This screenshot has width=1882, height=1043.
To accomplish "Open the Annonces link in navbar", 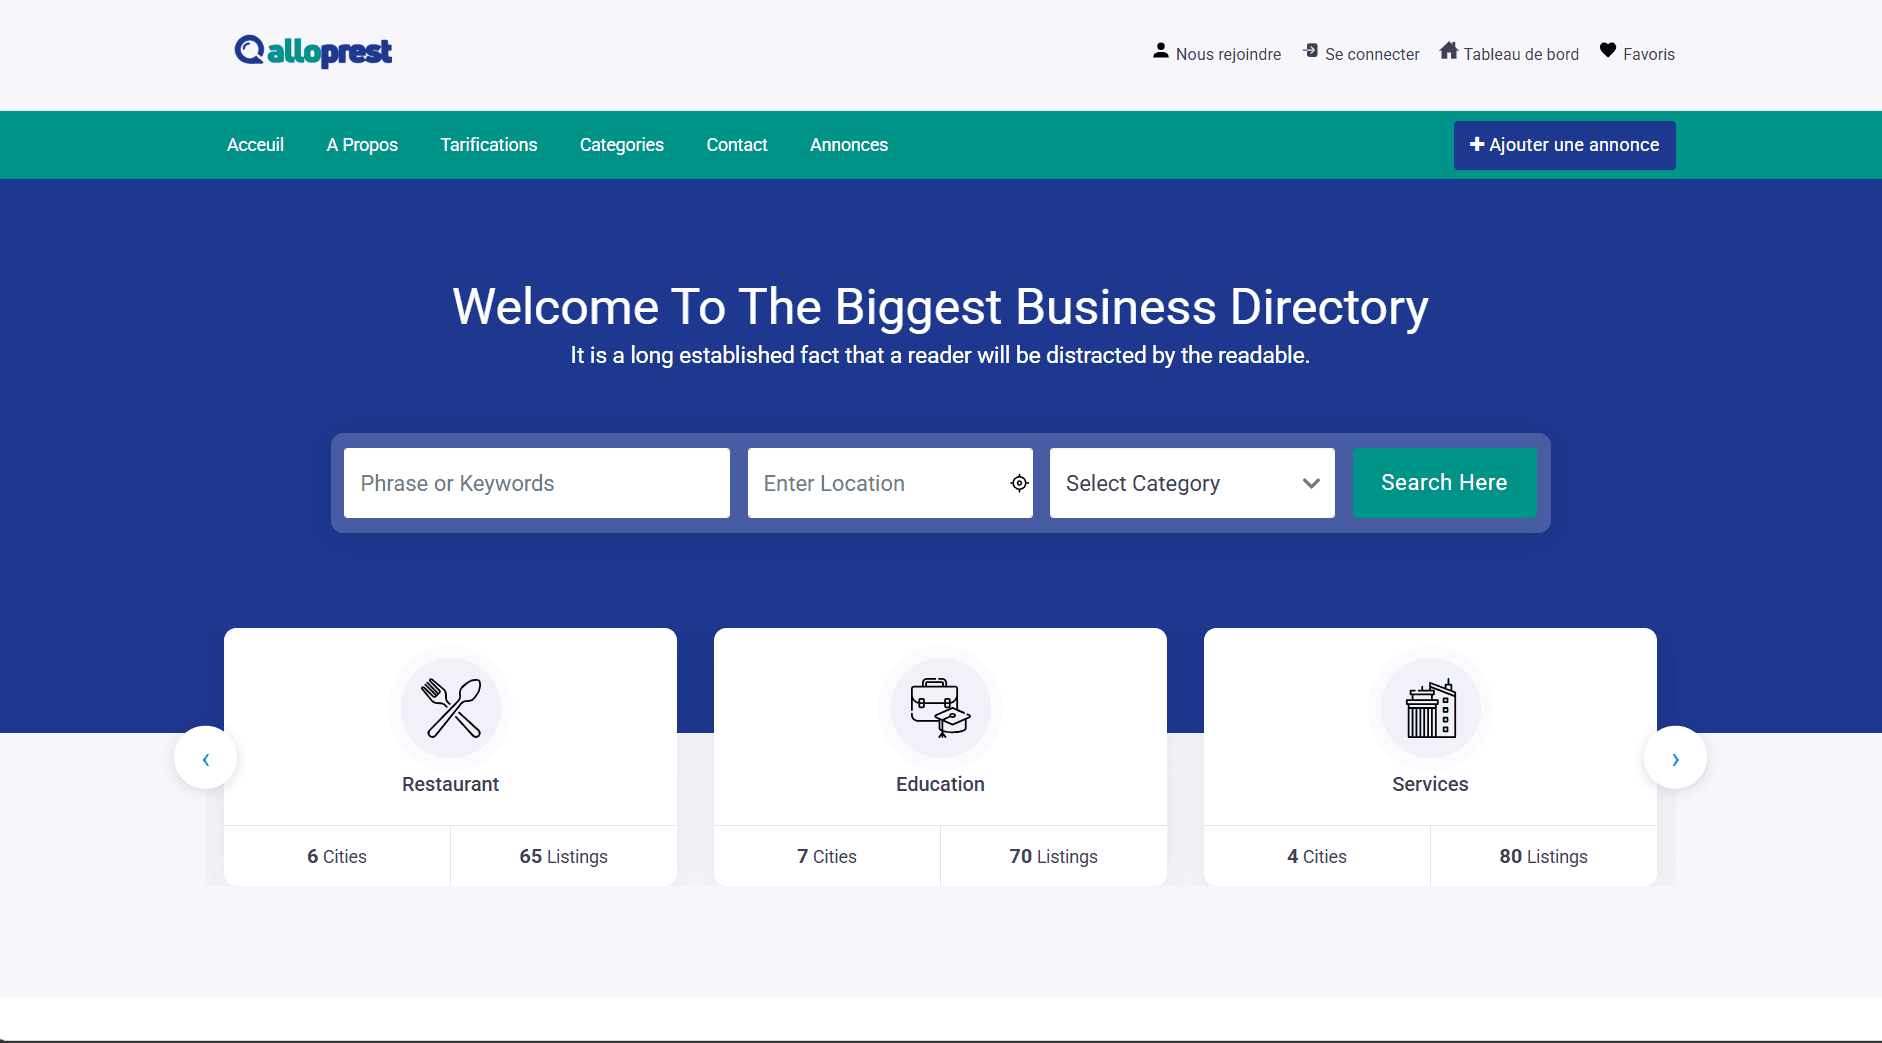I will click(849, 145).
